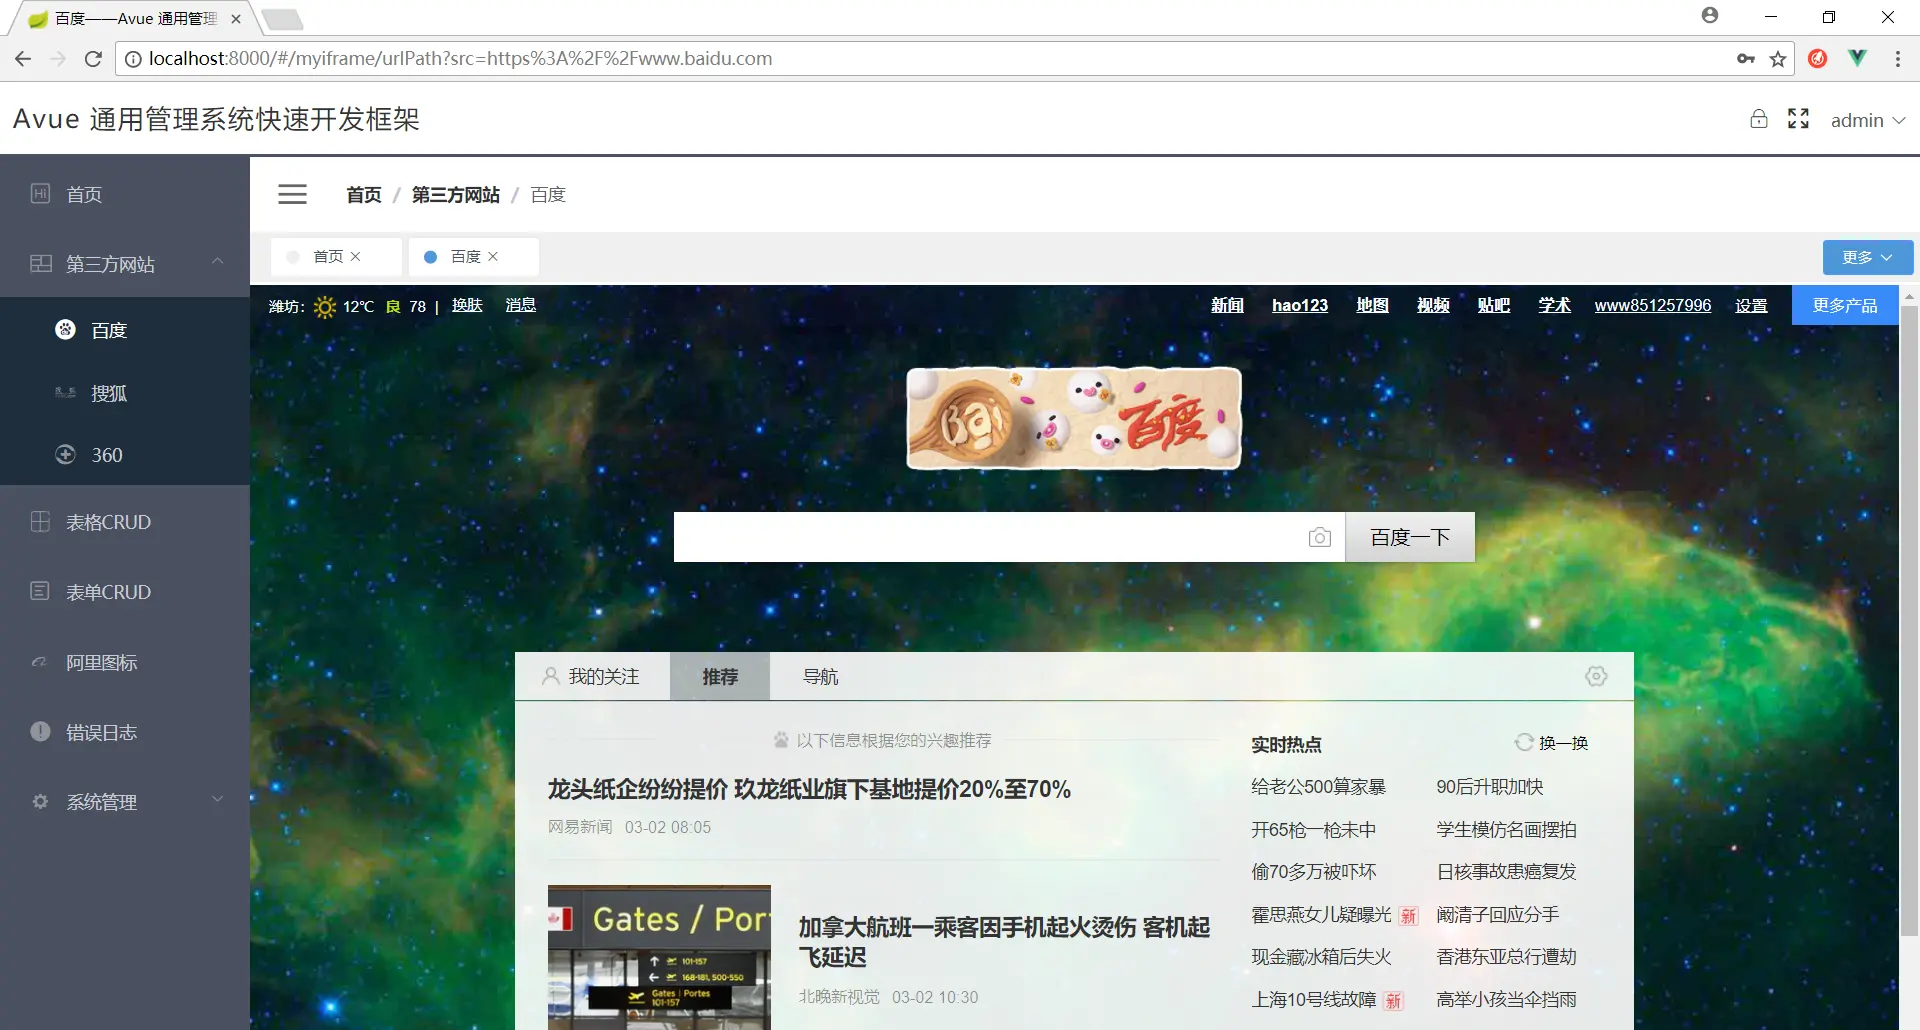Screen dimensions: 1920x1030
Task: Click the camera image-search icon
Action: 1320,538
